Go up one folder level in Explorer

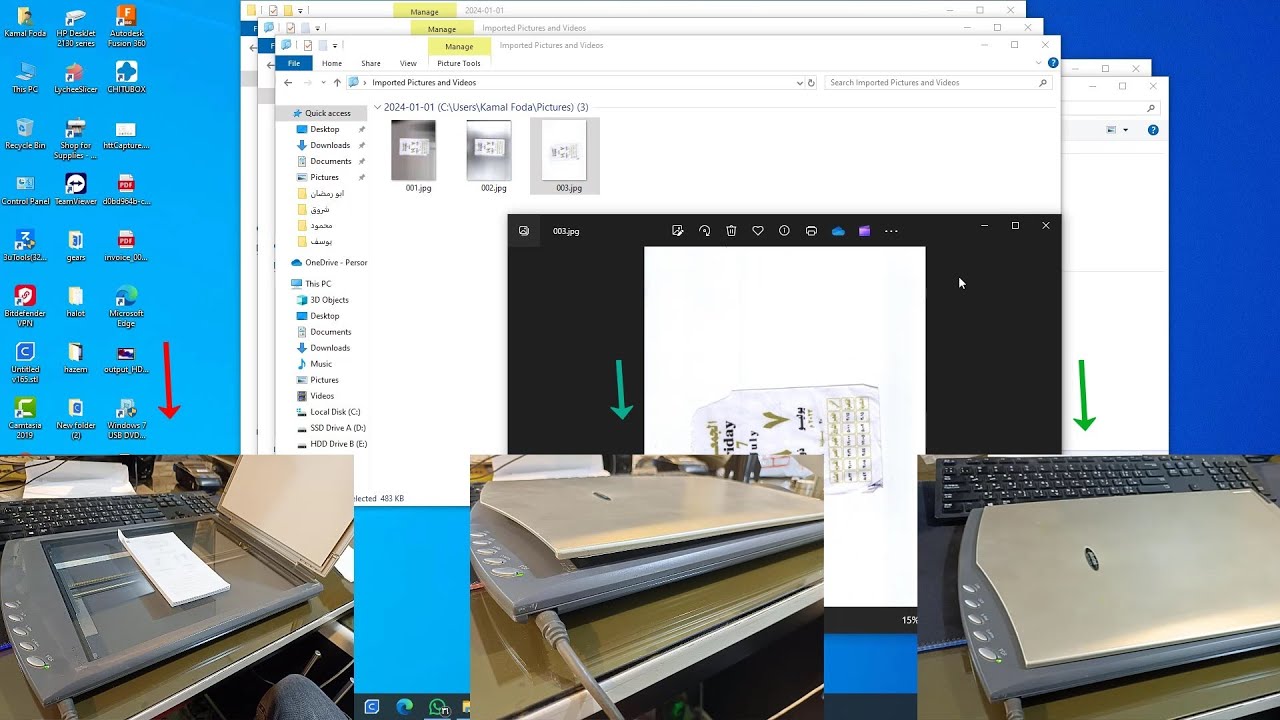337,83
